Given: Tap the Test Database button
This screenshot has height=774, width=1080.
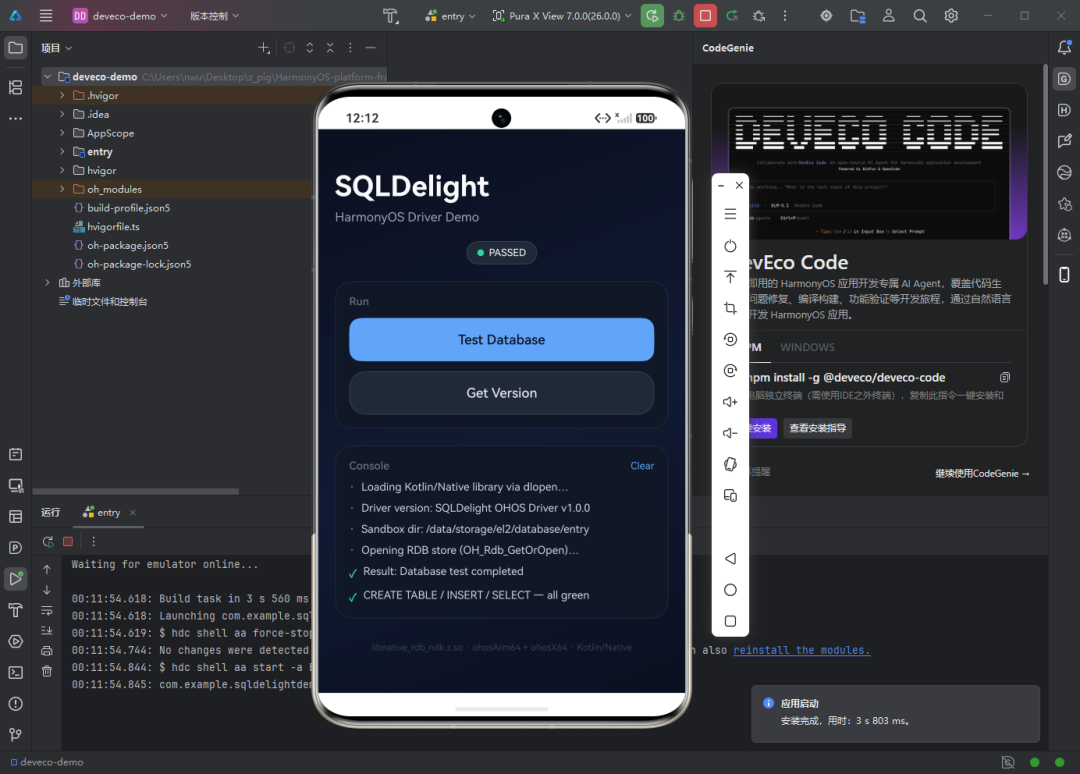Looking at the screenshot, I should tap(501, 339).
